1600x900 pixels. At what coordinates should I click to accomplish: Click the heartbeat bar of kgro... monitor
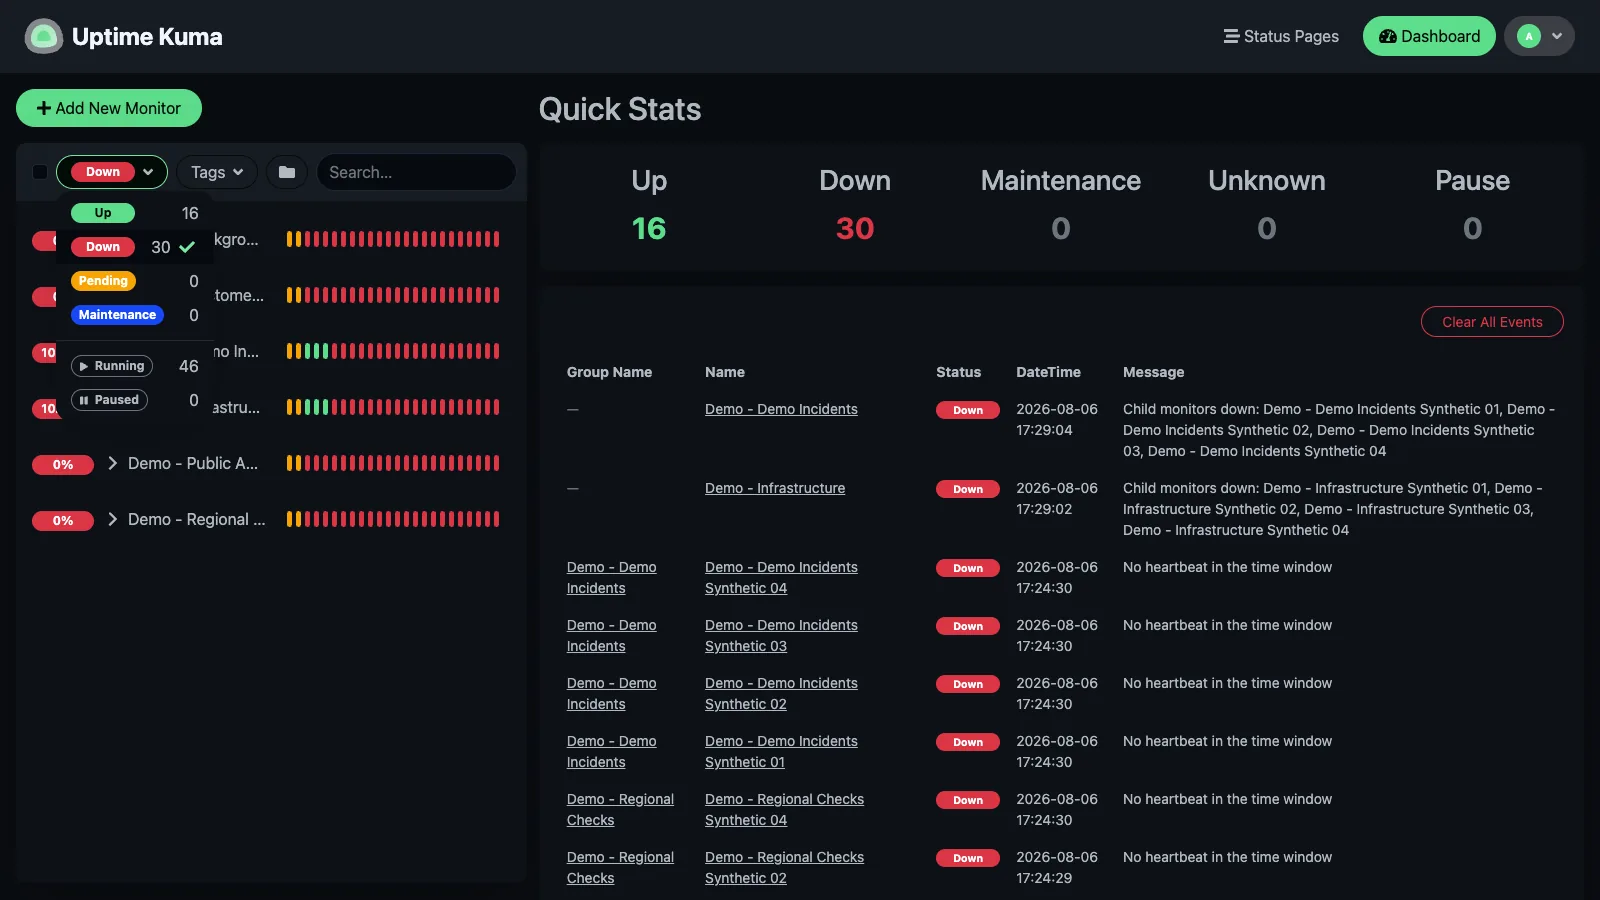393,239
